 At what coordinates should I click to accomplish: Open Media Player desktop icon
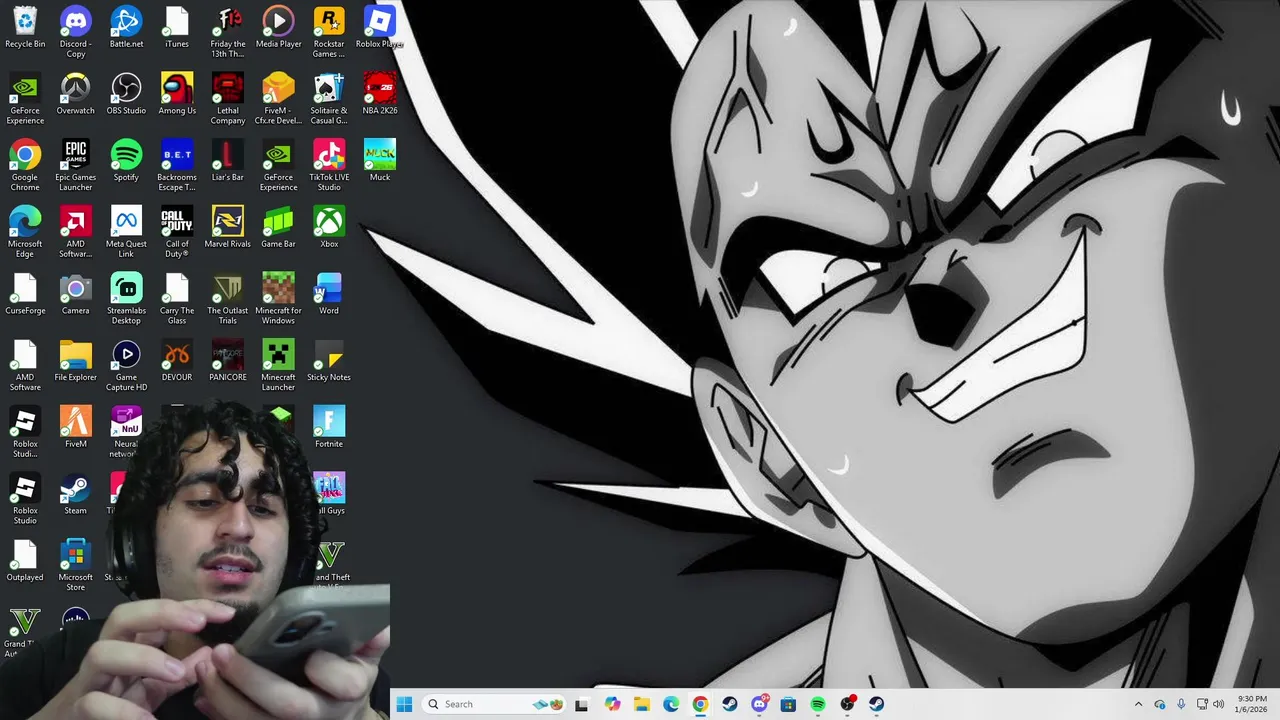tap(278, 28)
